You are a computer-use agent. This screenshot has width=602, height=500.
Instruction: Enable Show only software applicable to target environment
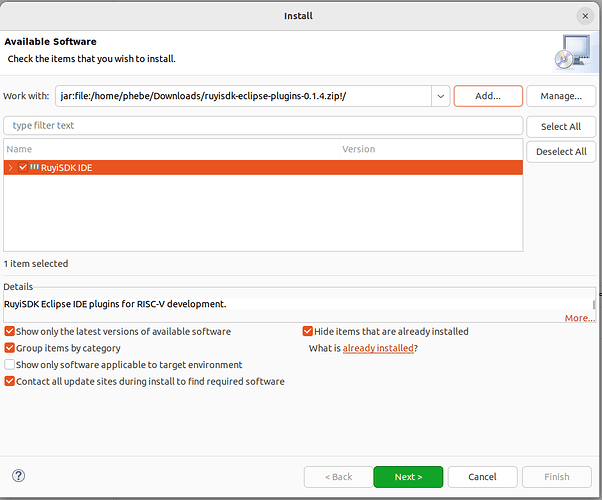pos(10,364)
